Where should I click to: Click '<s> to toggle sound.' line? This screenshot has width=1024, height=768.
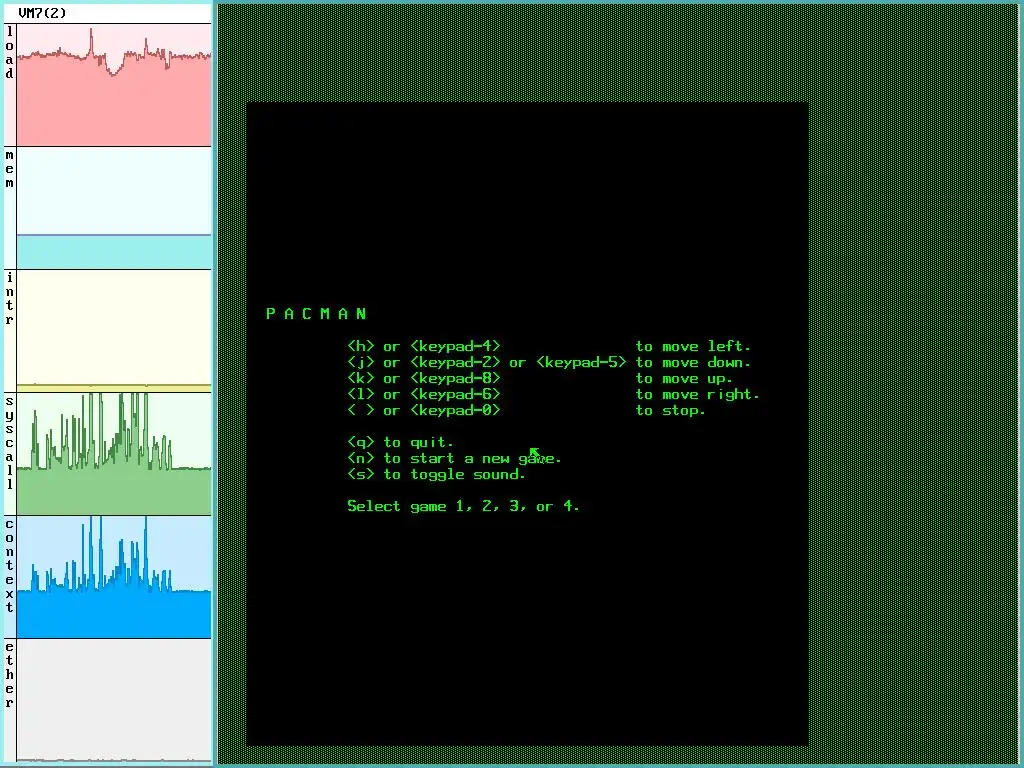436,474
